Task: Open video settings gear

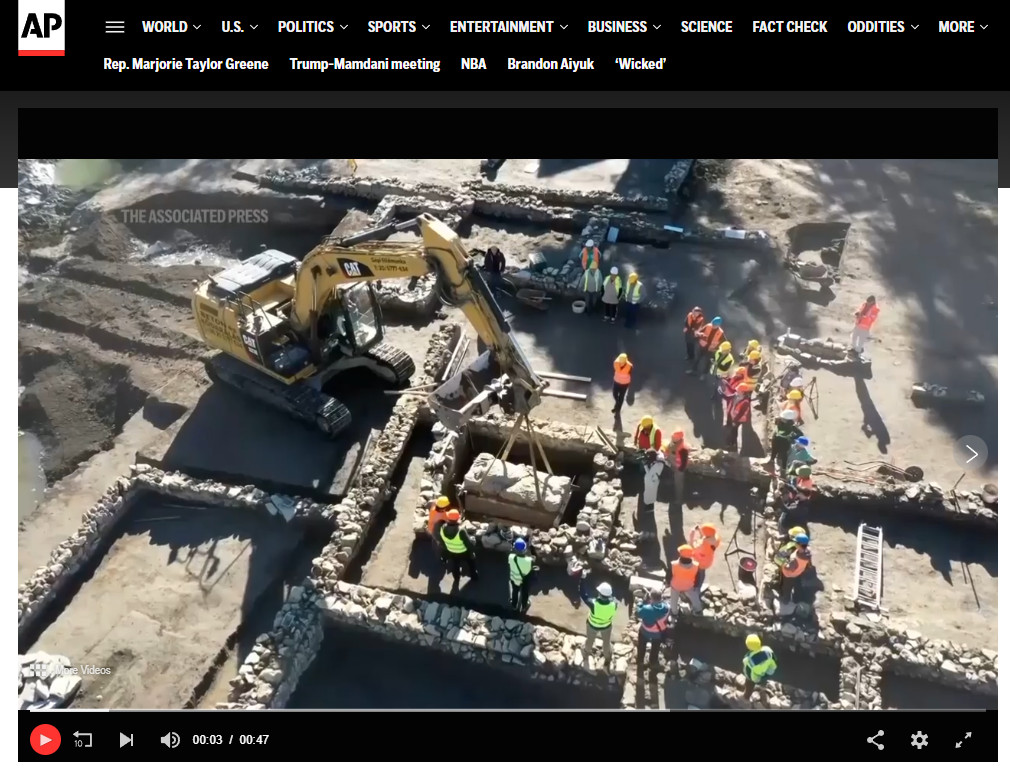Action: (x=919, y=740)
